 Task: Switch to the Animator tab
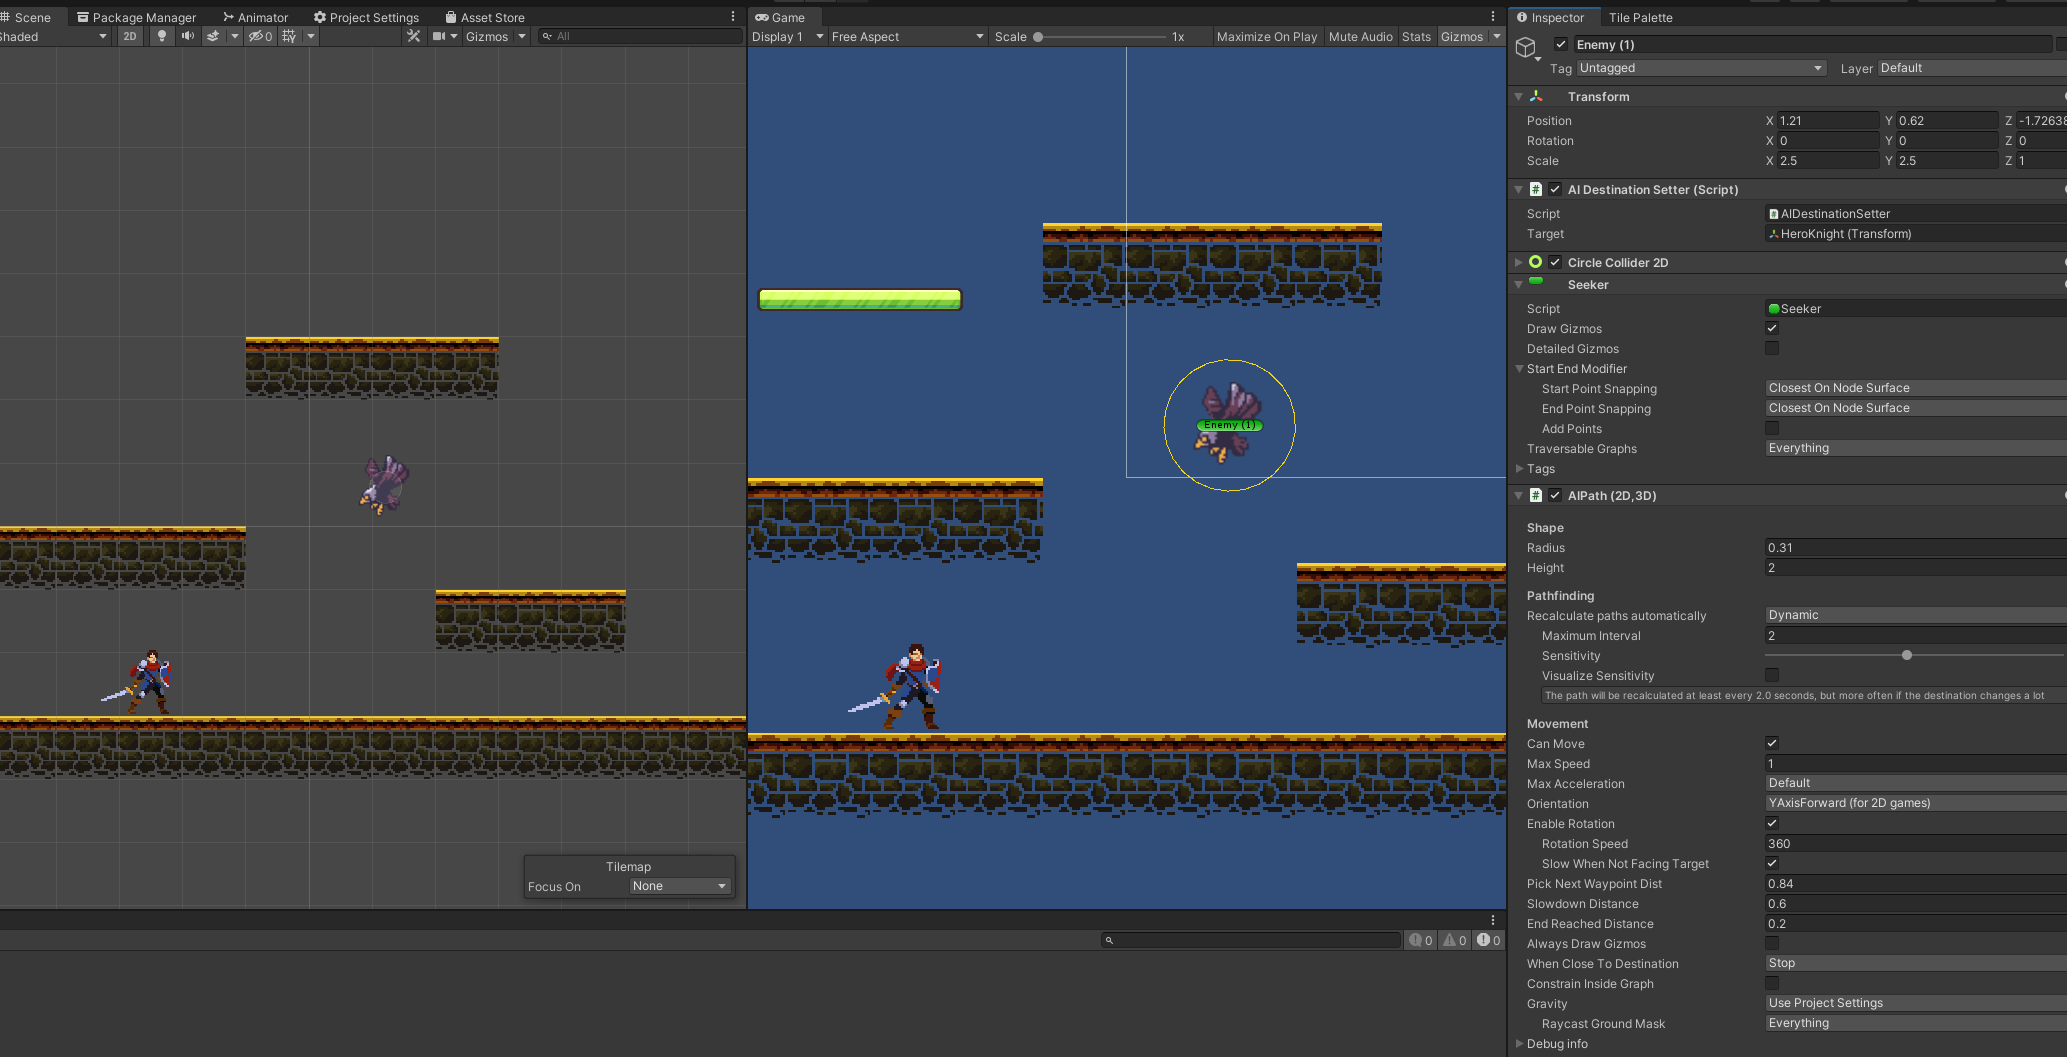[256, 17]
